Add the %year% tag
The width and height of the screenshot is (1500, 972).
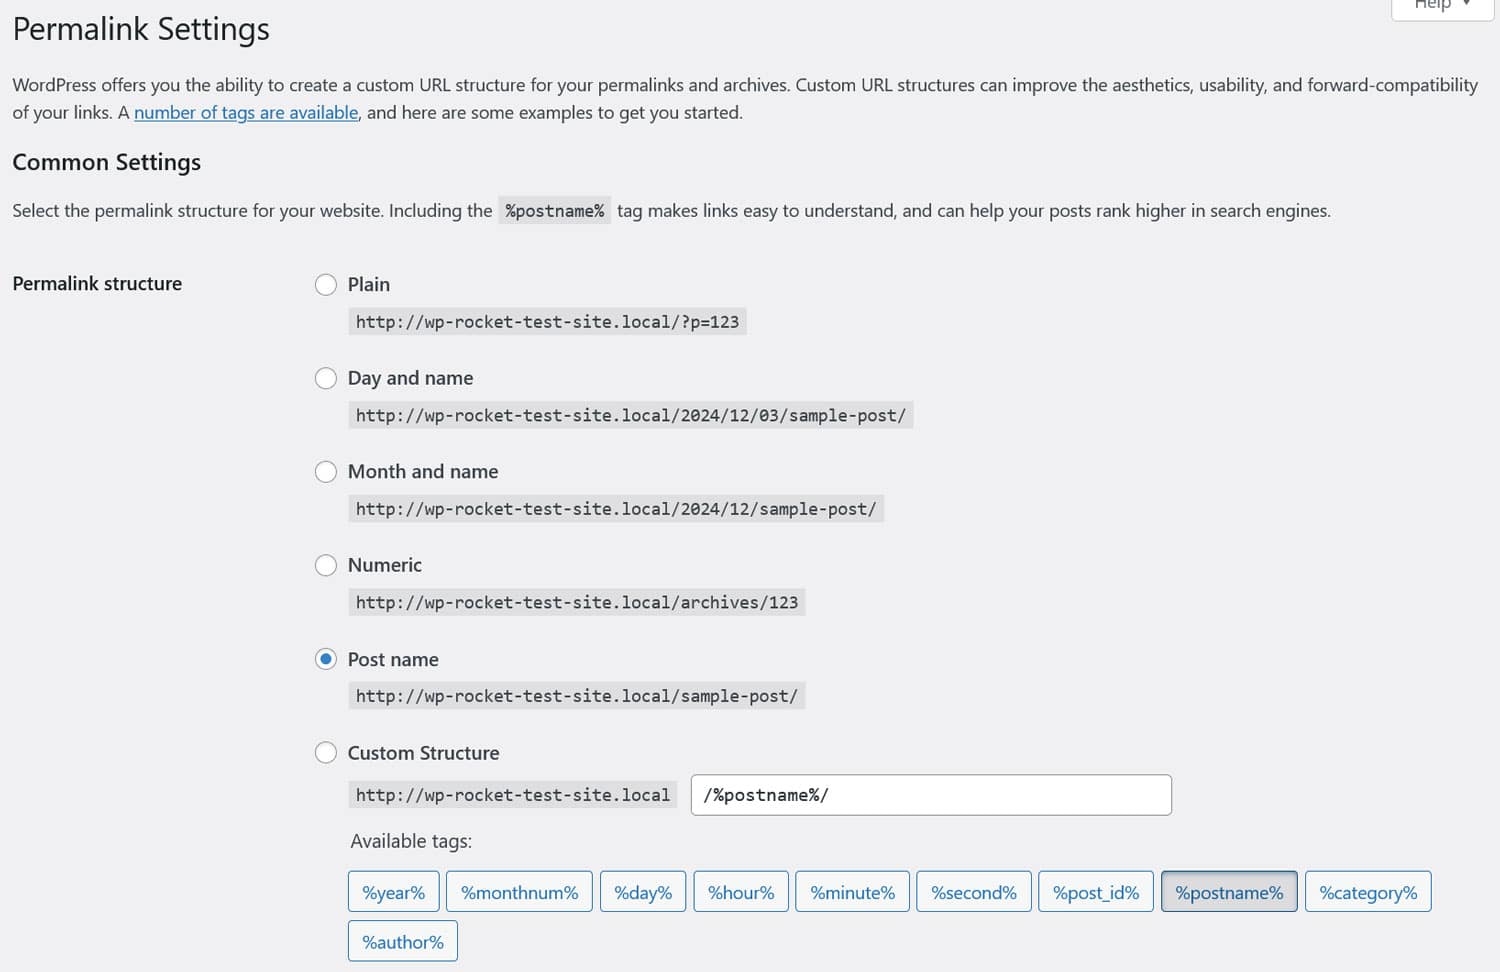click(x=393, y=892)
